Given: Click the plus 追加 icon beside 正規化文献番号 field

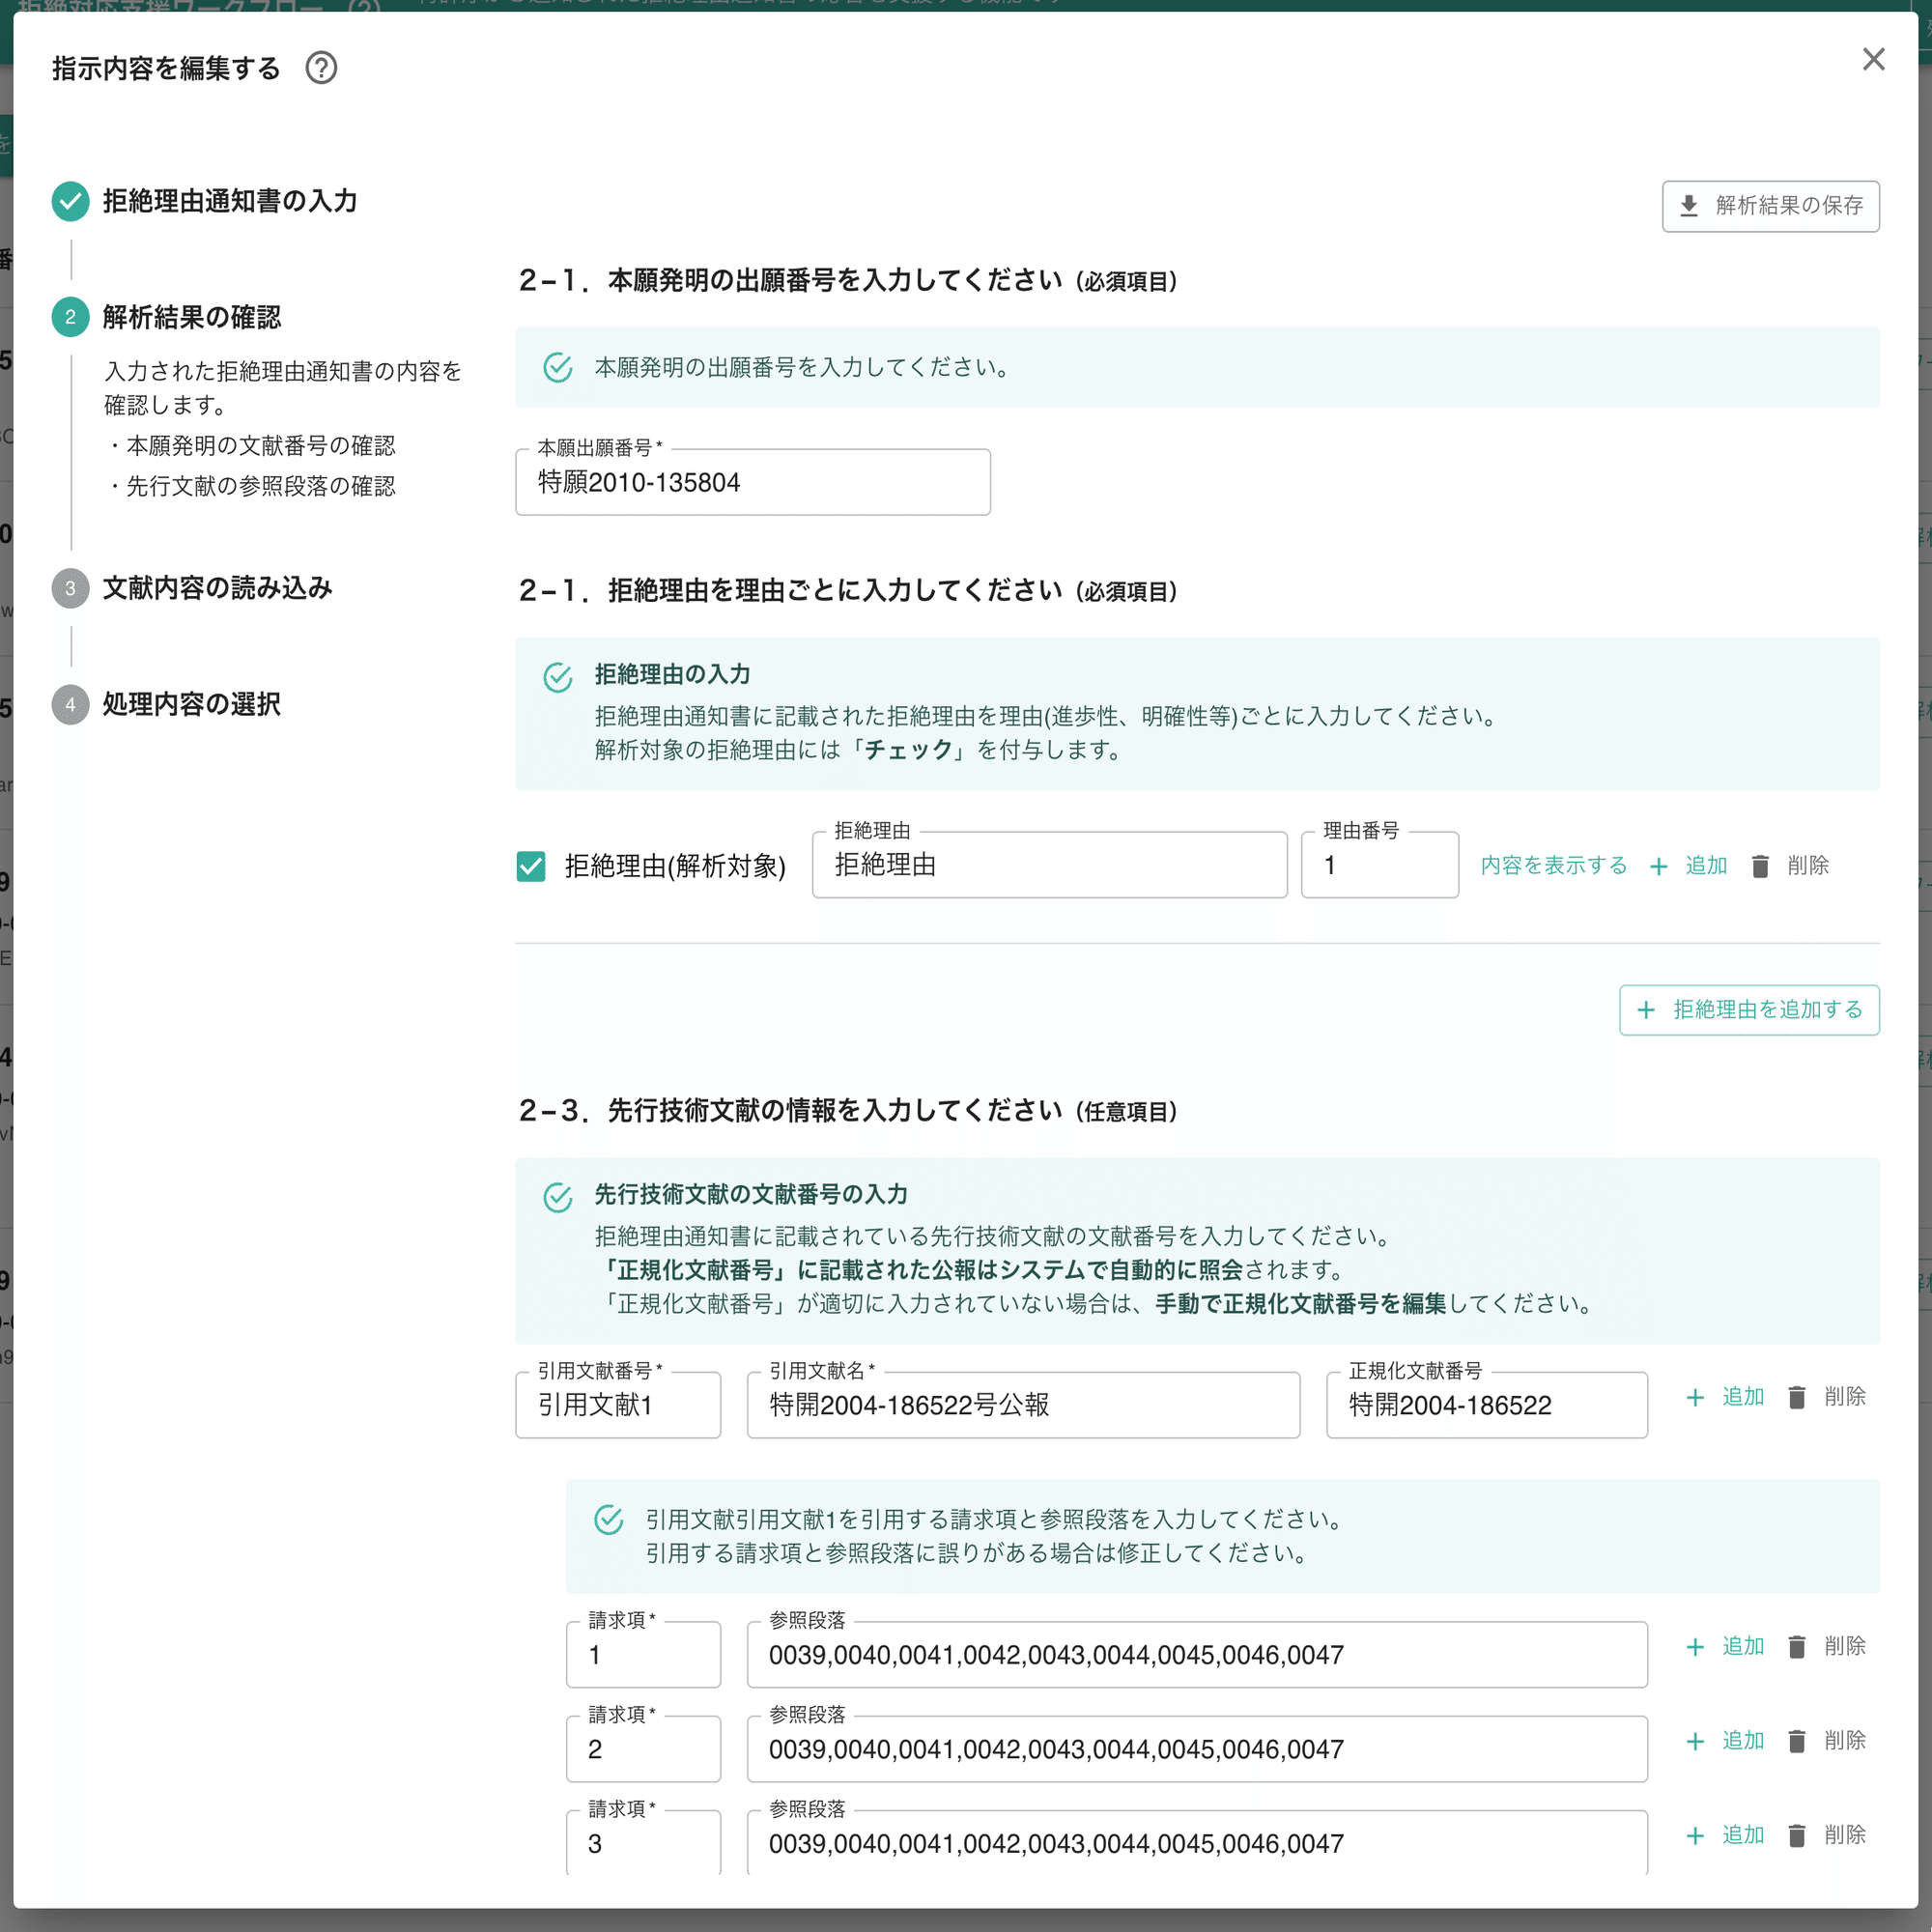Looking at the screenshot, I should coord(1695,1397).
